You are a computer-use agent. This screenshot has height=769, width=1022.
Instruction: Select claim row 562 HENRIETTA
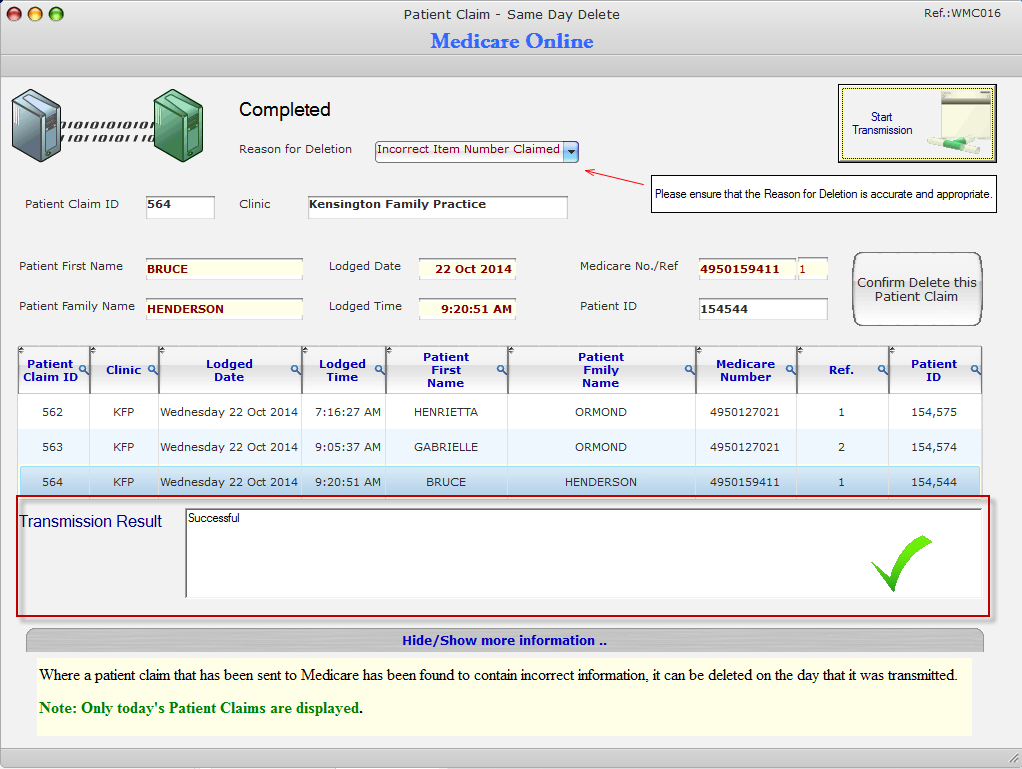(499, 412)
